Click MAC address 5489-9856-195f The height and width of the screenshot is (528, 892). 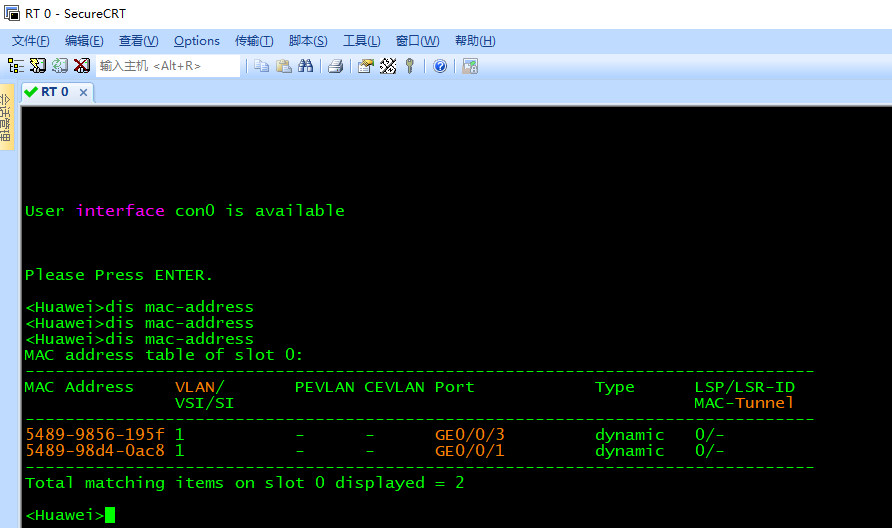(95, 435)
